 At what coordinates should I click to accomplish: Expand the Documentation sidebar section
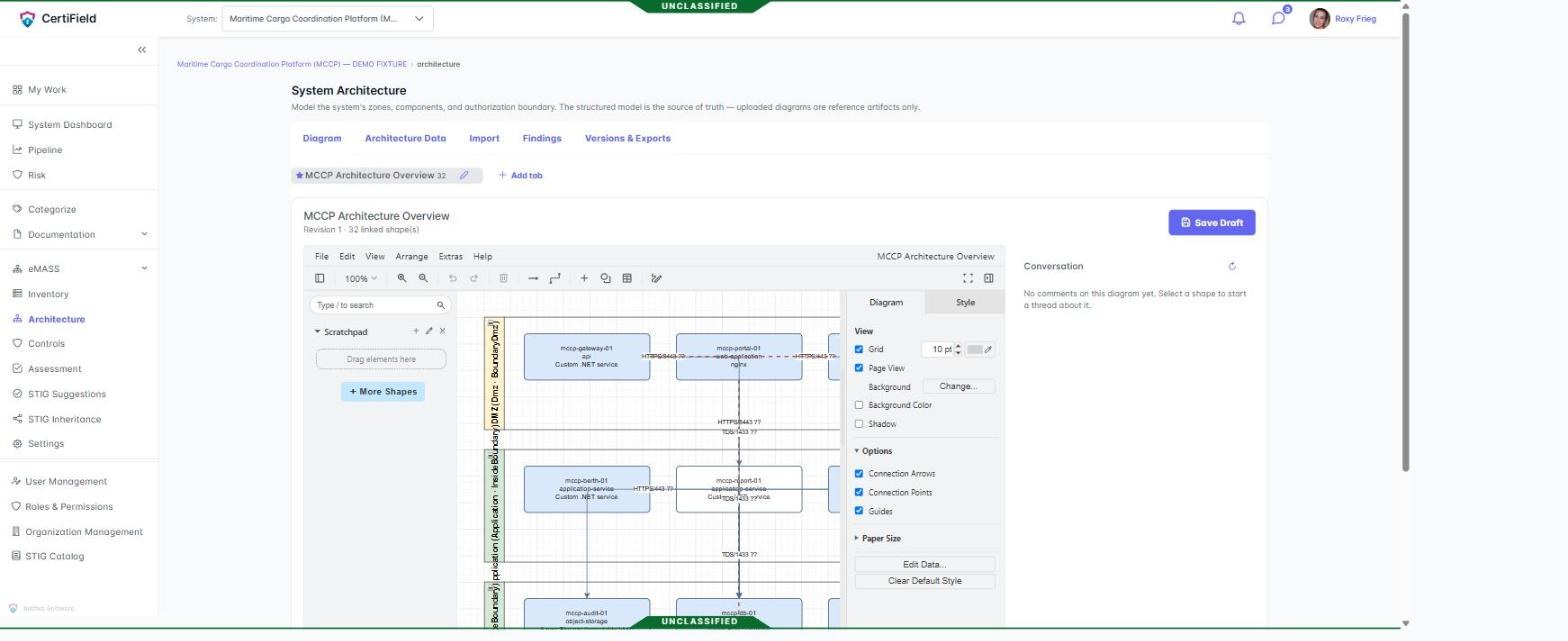[144, 234]
